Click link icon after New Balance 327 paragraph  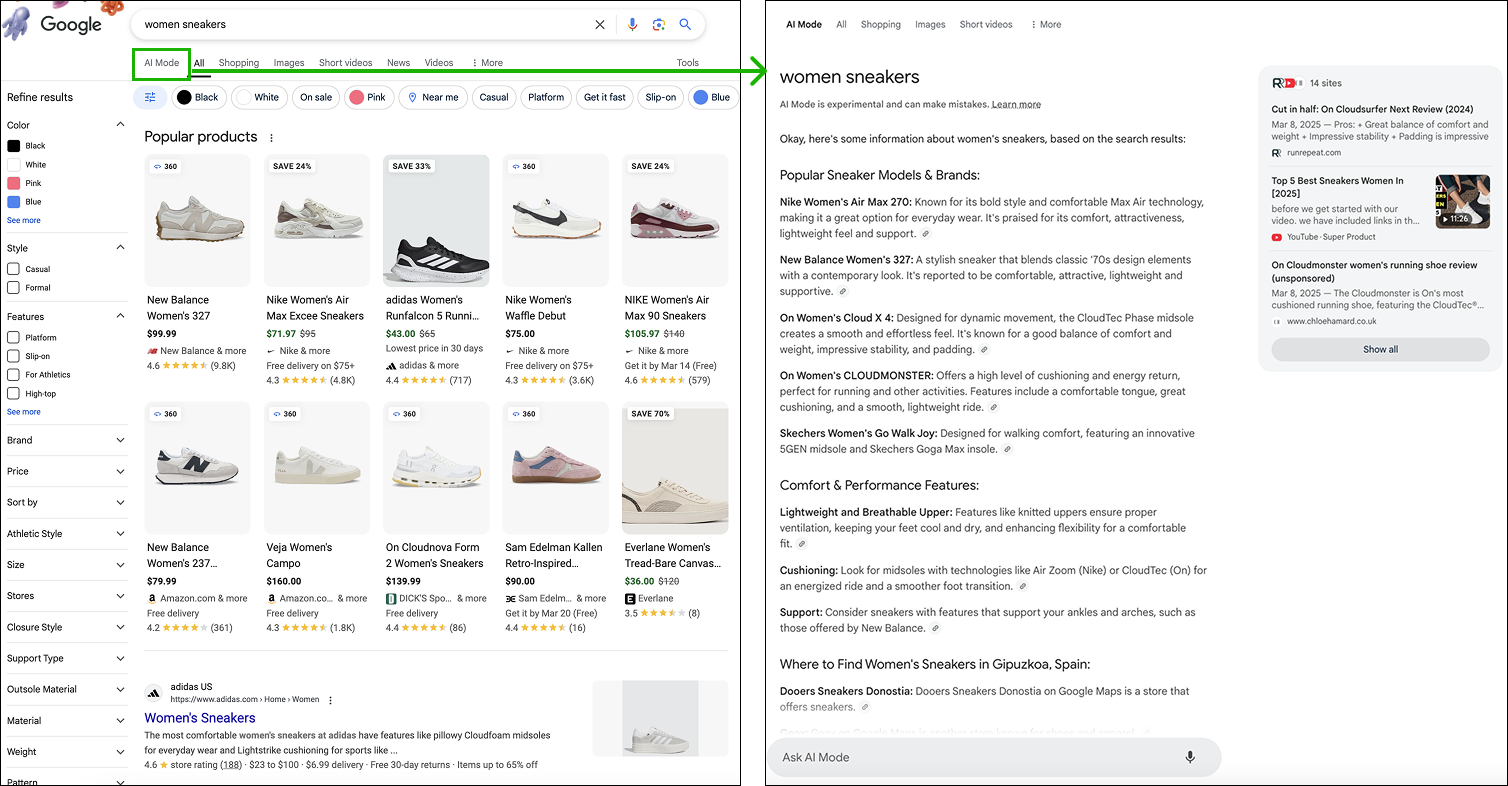843,292
